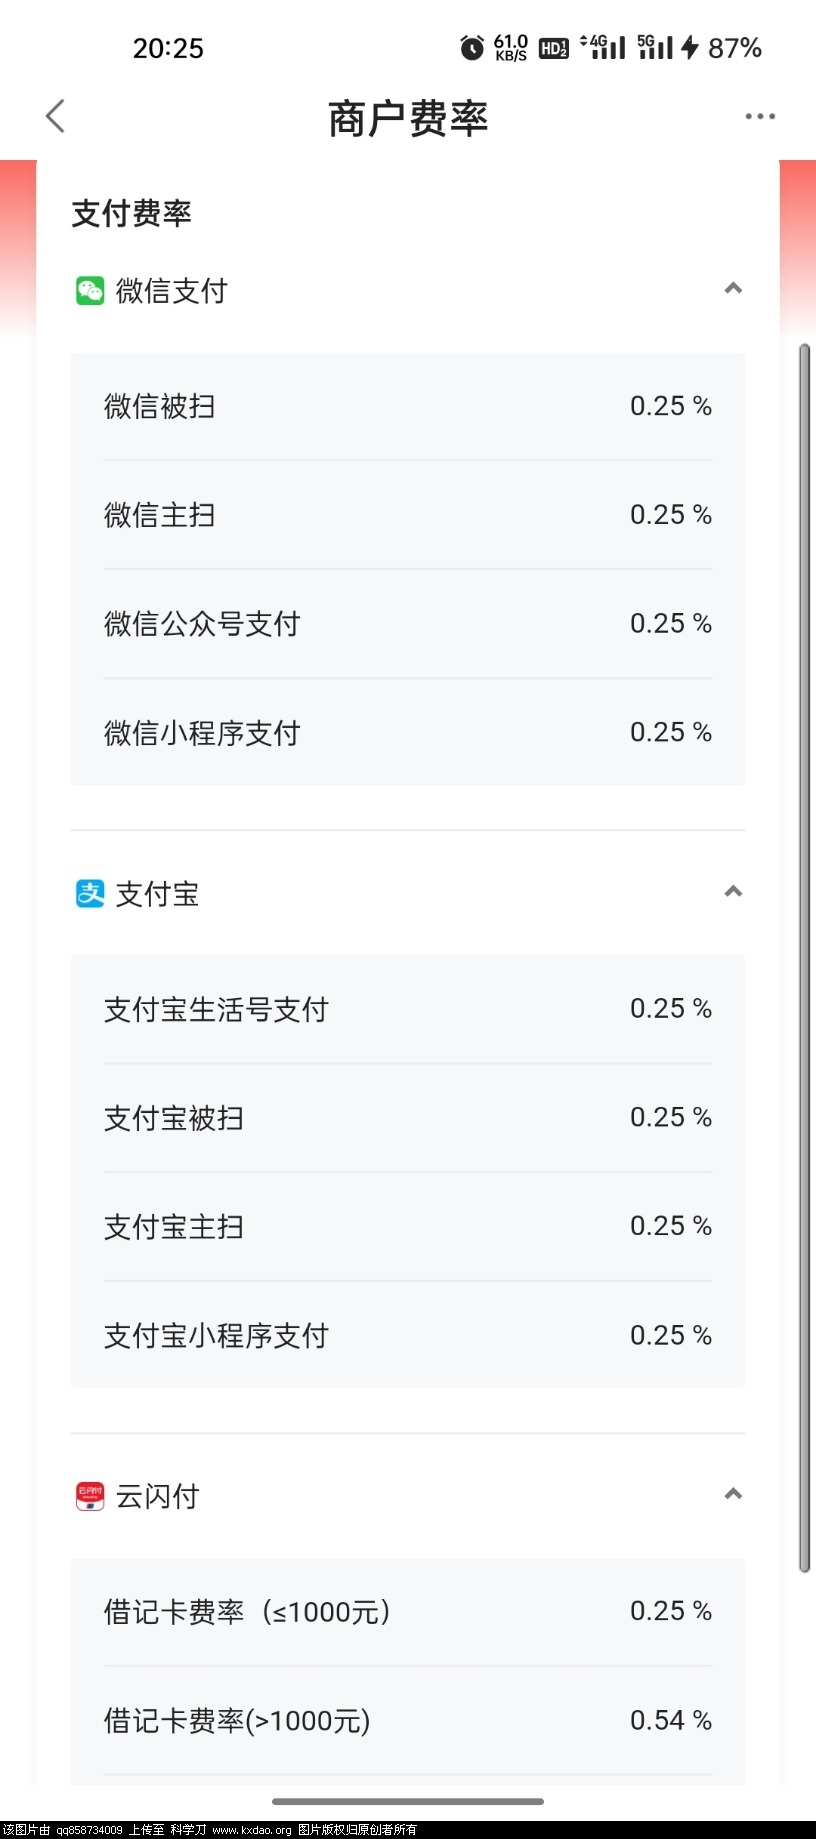Tap the WeChat Pay logo icon
The image size is (816, 1839).
(x=90, y=291)
